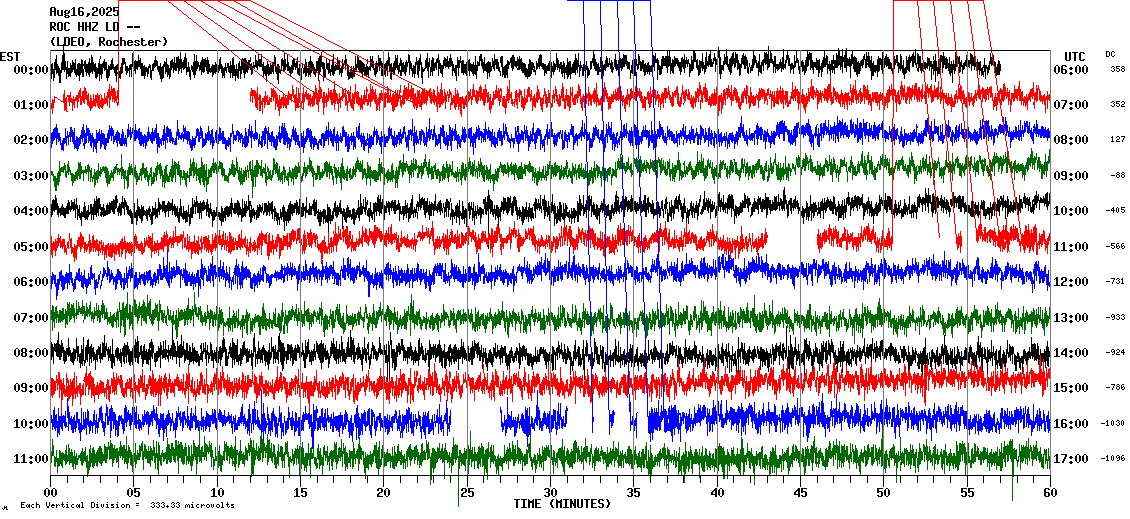Select the 17:00 UTC row label

coord(1070,459)
